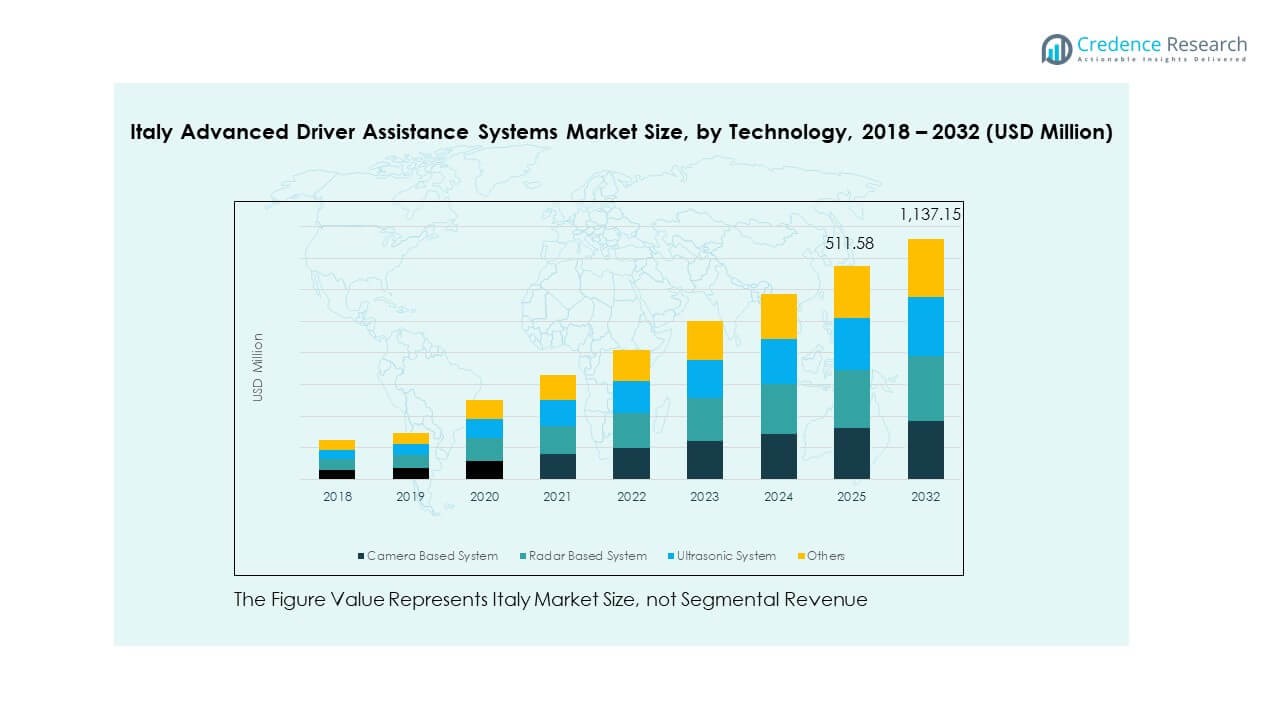The height and width of the screenshot is (720, 1280).
Task: Click the yellow Others segment of 2032 bar
Action: (925, 268)
